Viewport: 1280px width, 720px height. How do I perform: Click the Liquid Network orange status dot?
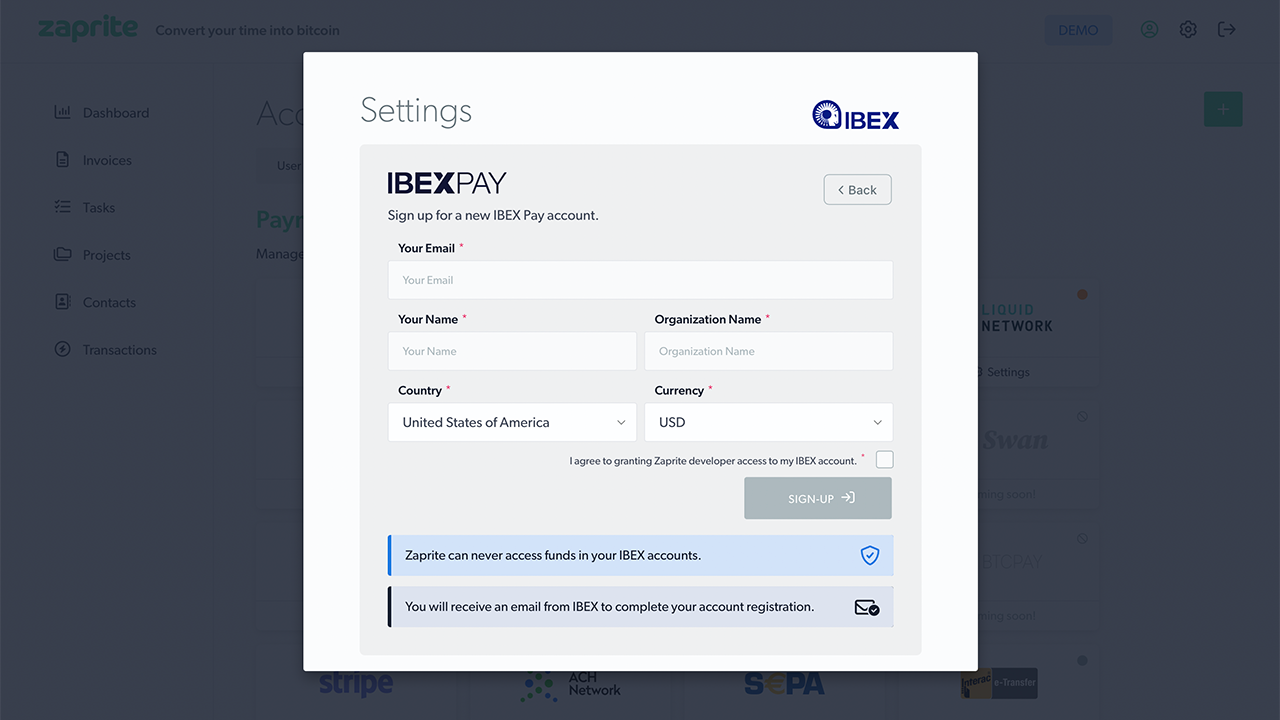pyautogui.click(x=1082, y=295)
